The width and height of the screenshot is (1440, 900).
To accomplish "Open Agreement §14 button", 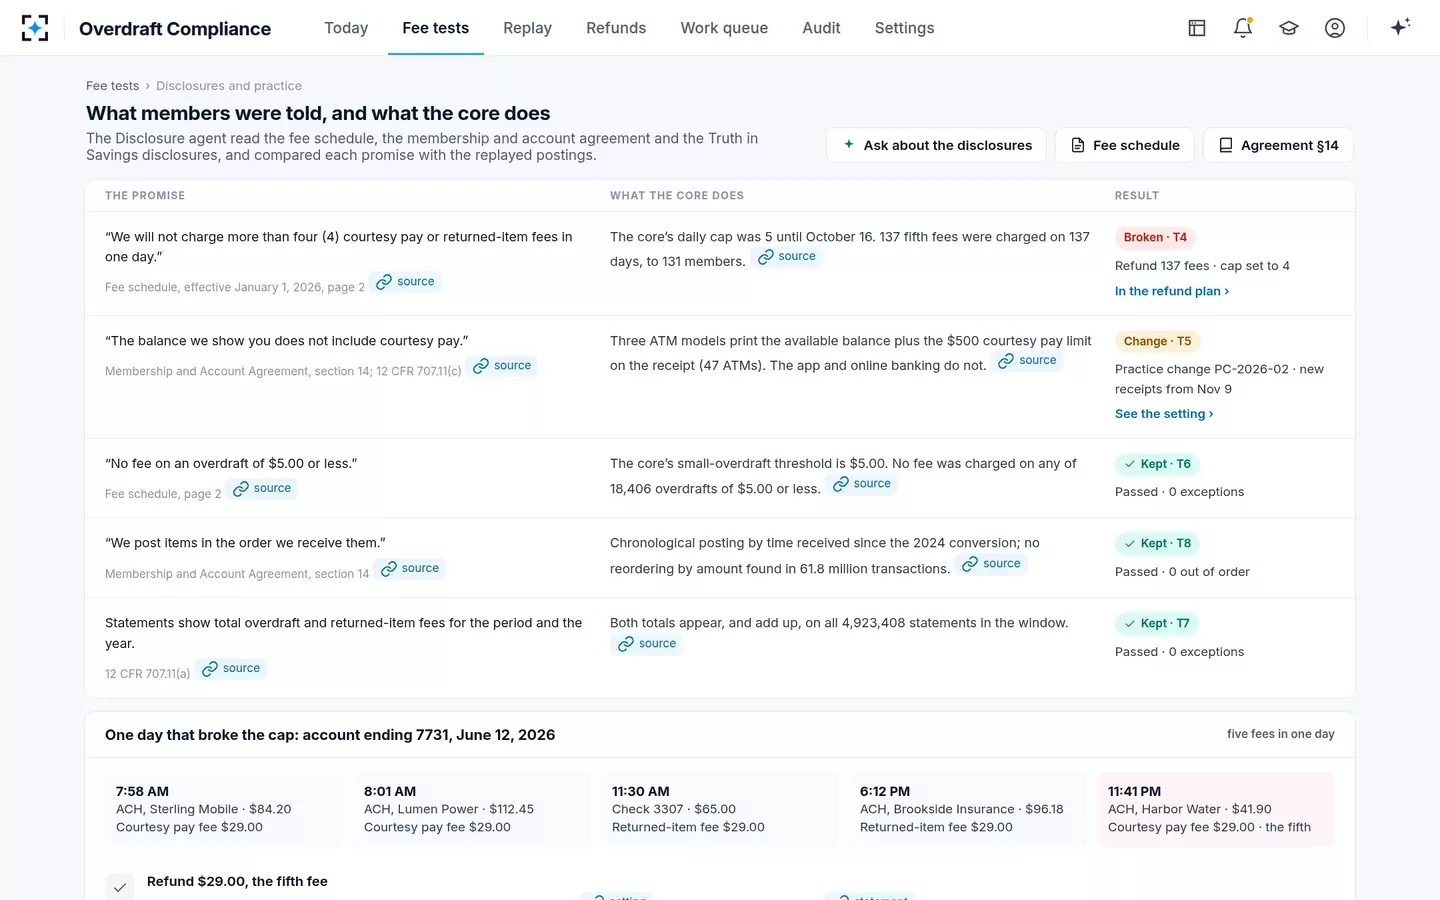I will pyautogui.click(x=1278, y=145).
